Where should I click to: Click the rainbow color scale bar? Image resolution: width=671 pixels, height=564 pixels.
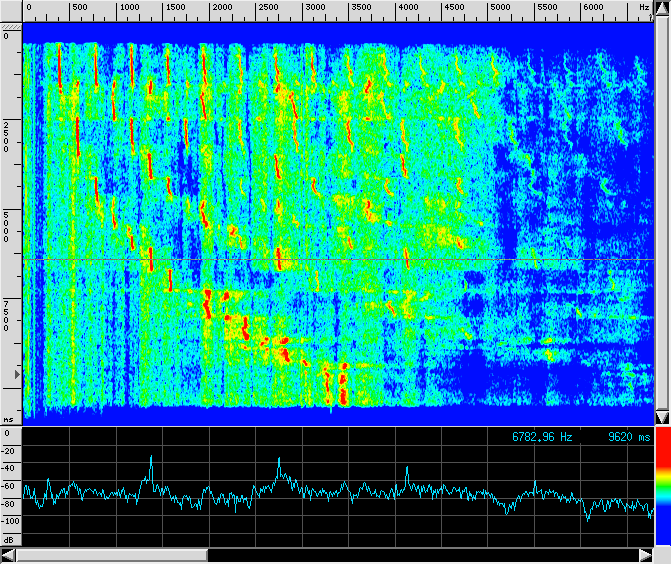(662, 487)
